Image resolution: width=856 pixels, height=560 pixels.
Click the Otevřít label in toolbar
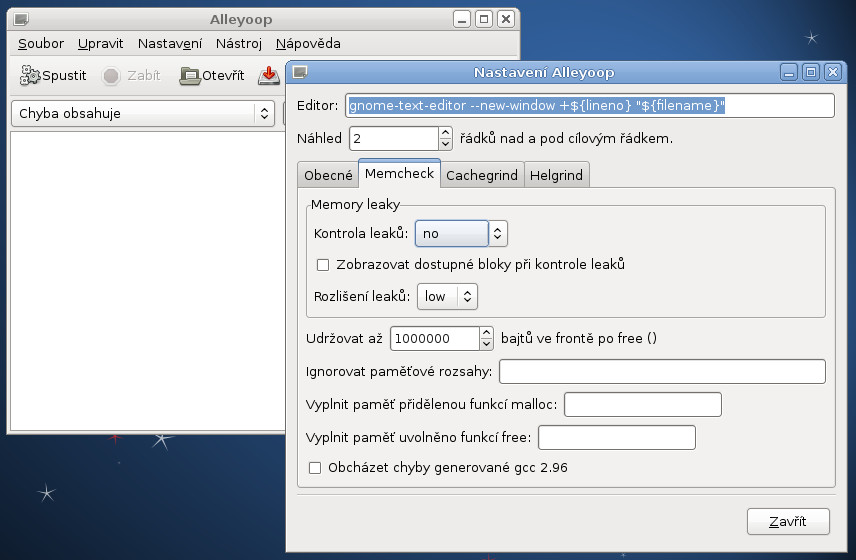(223, 76)
